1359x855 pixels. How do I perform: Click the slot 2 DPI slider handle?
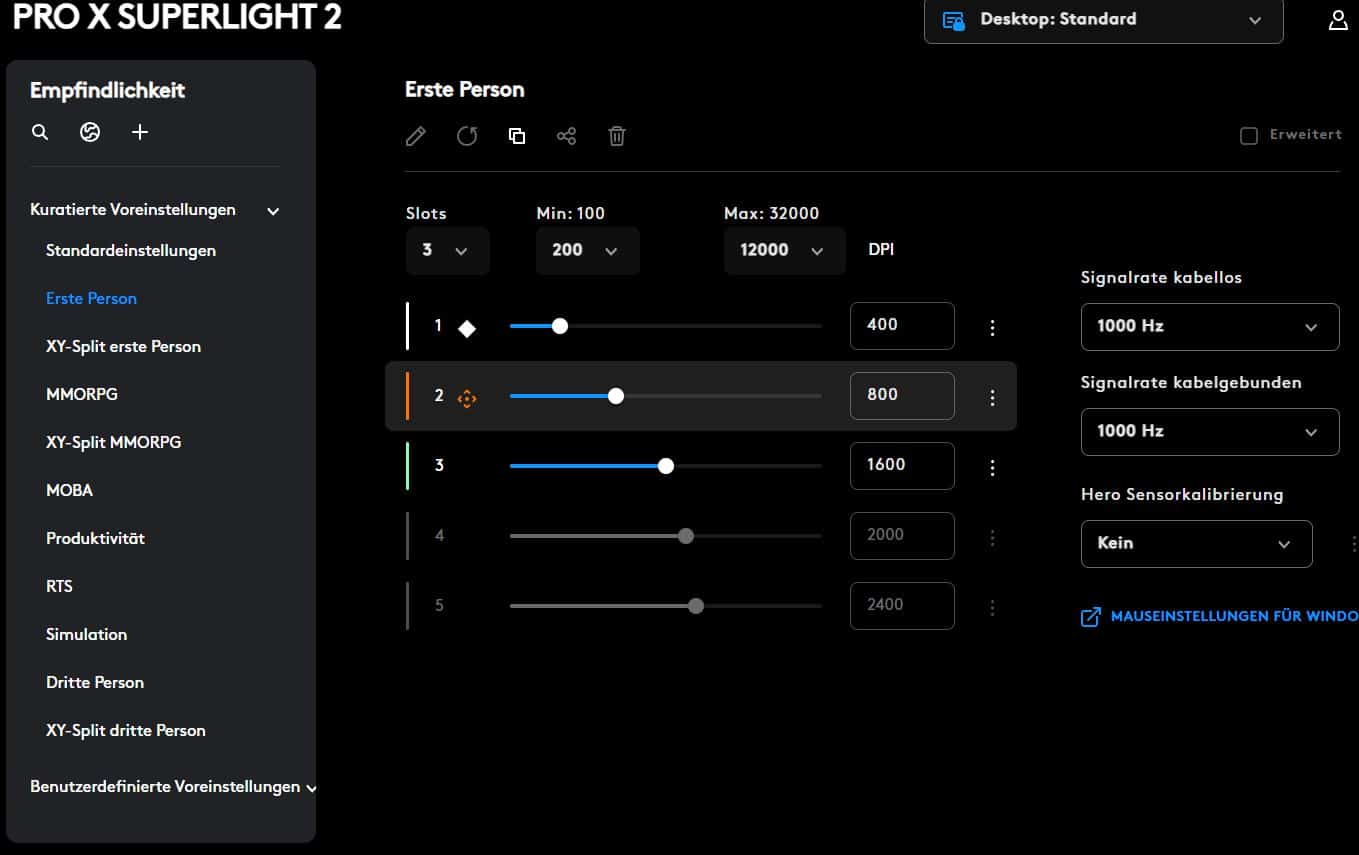(x=616, y=396)
